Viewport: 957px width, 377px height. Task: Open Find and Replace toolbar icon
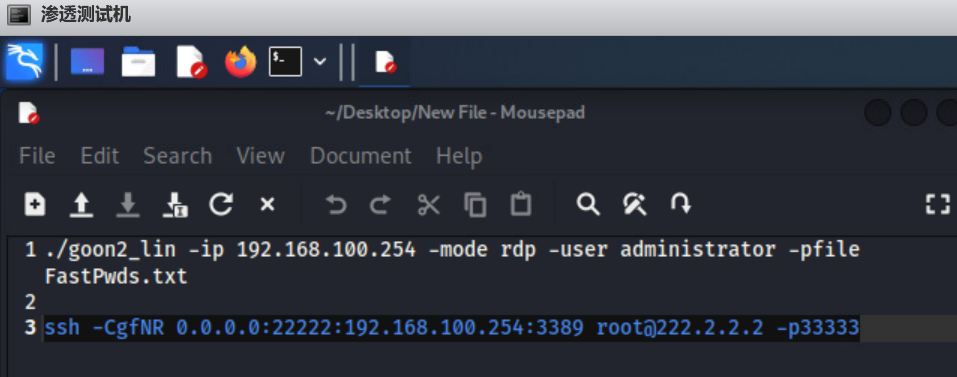(635, 204)
